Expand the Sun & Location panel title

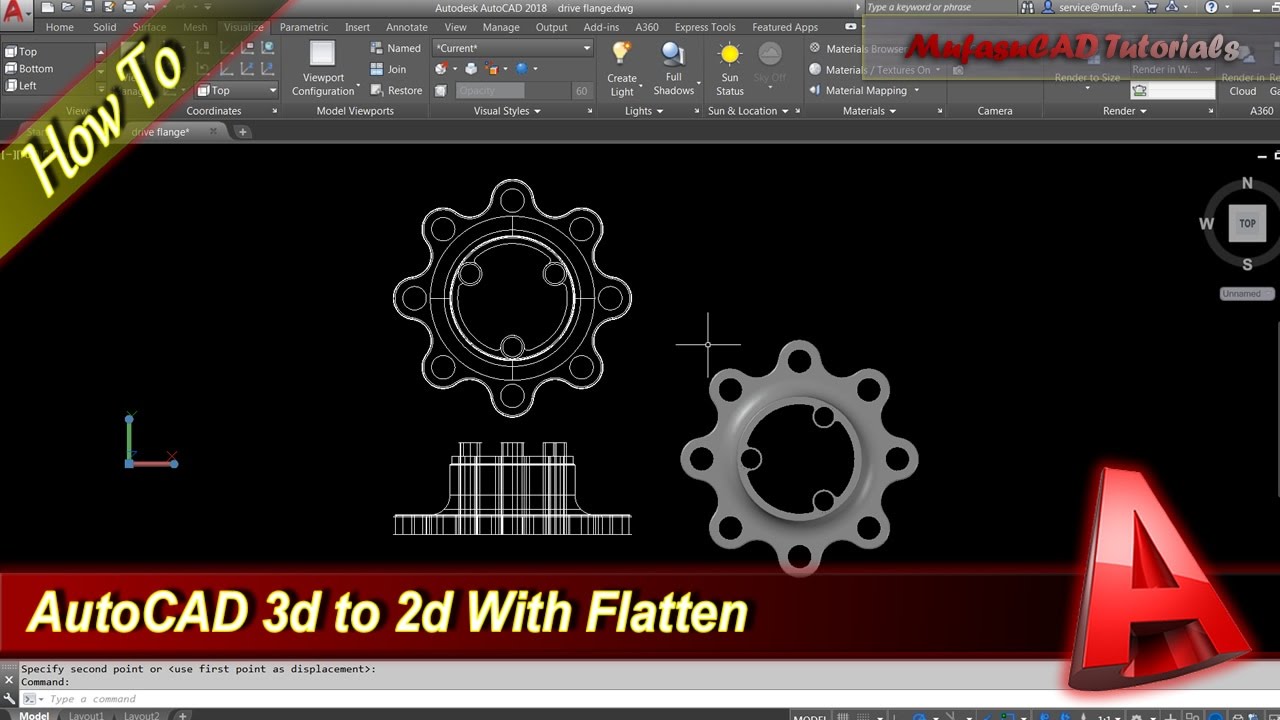pyautogui.click(x=748, y=111)
